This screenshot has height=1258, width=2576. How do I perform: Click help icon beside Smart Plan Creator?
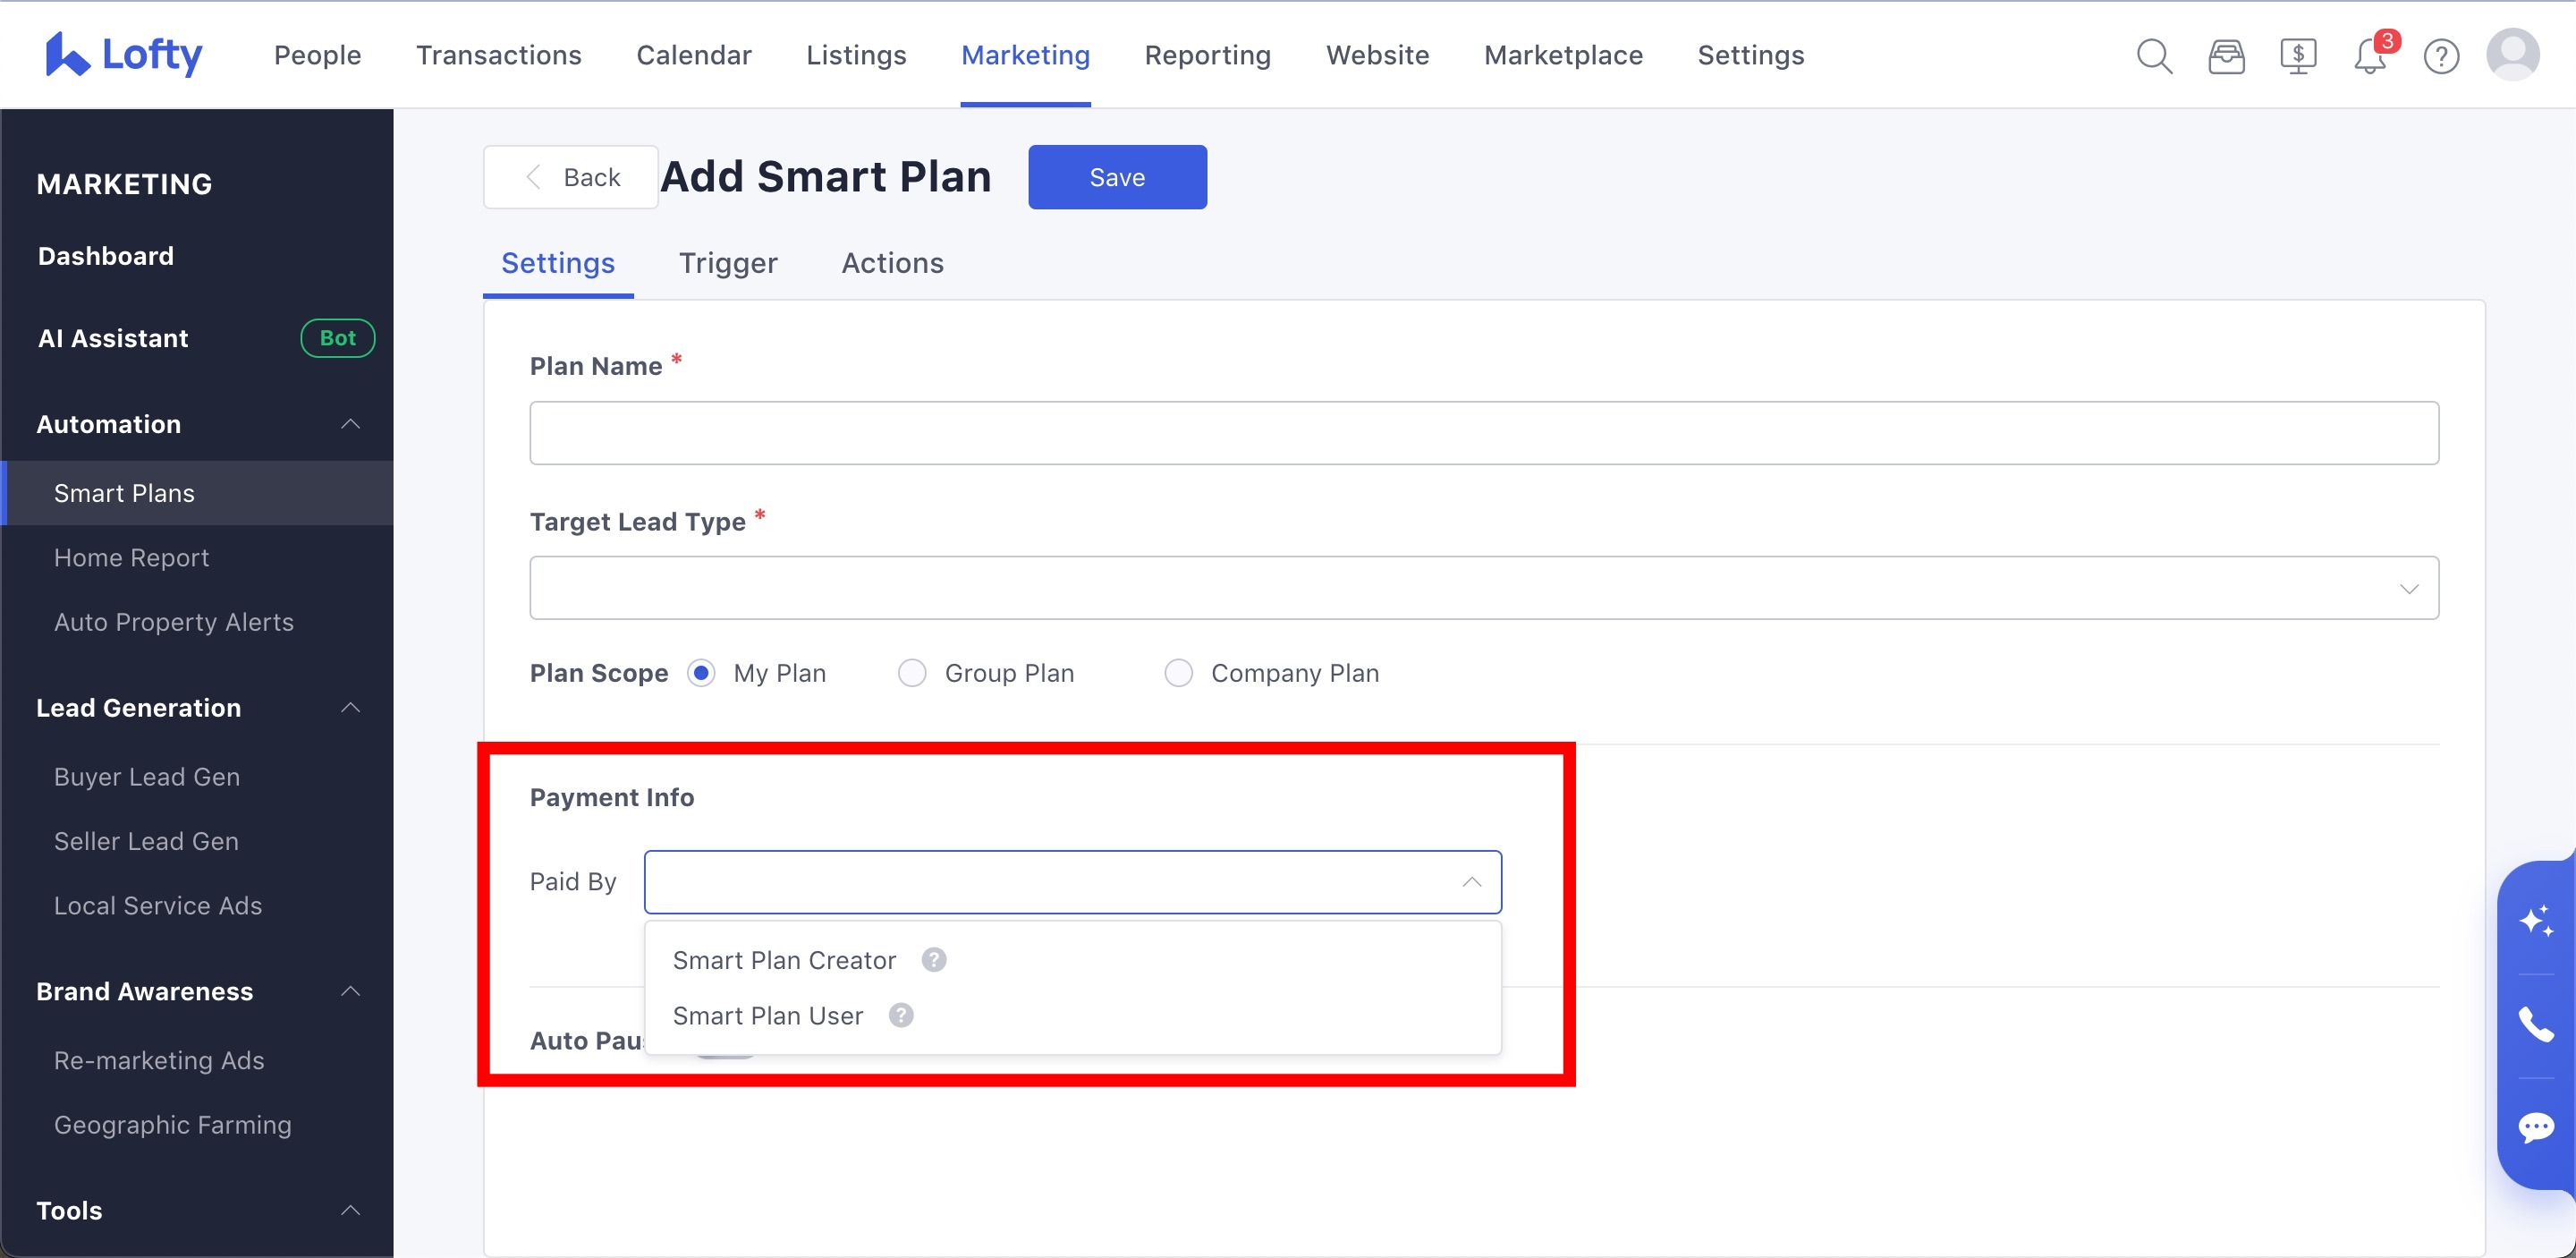(x=934, y=960)
